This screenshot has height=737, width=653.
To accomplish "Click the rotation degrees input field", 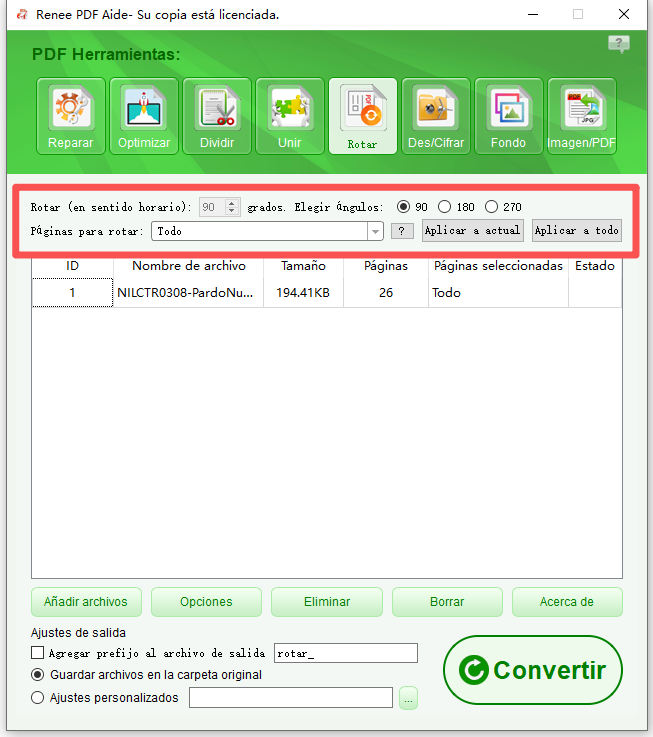I will (x=212, y=207).
